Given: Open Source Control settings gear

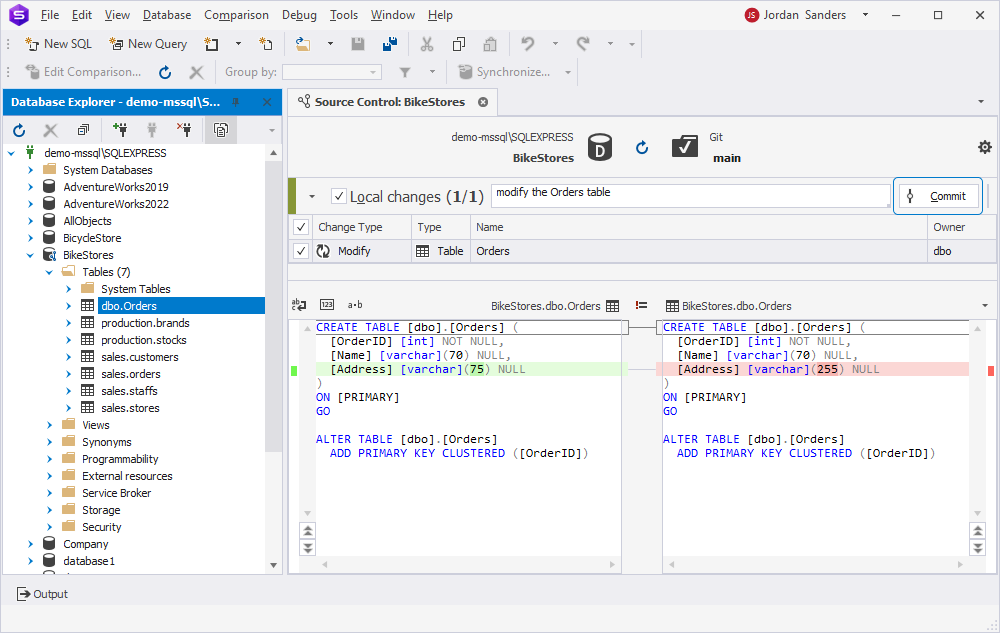Looking at the screenshot, I should point(985,147).
